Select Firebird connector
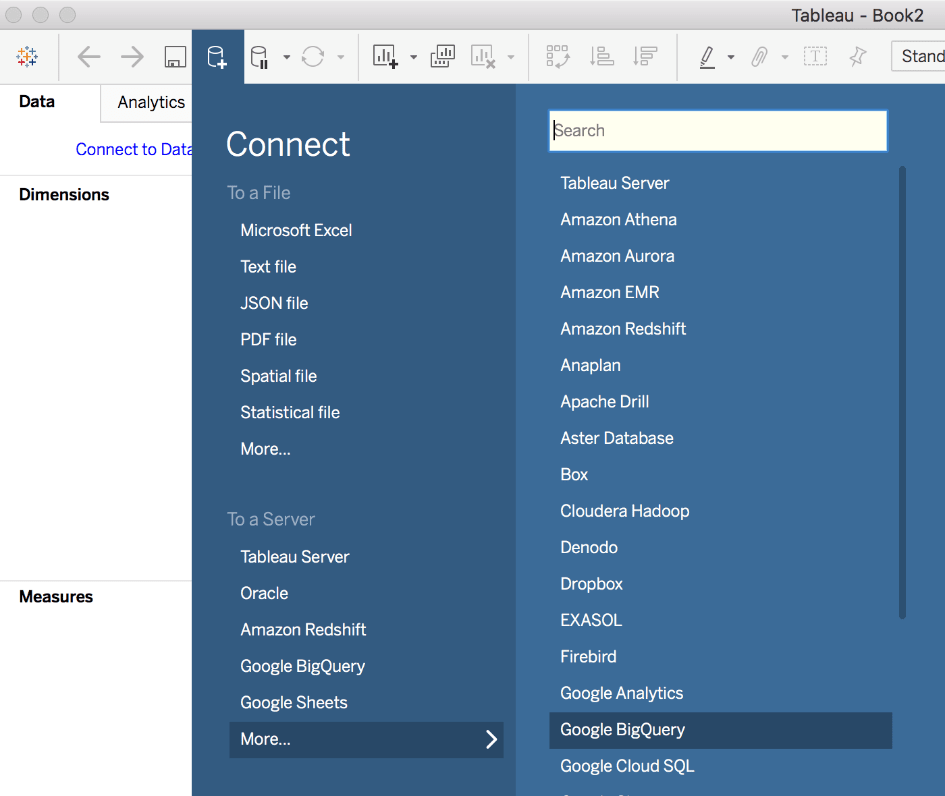 click(588, 657)
